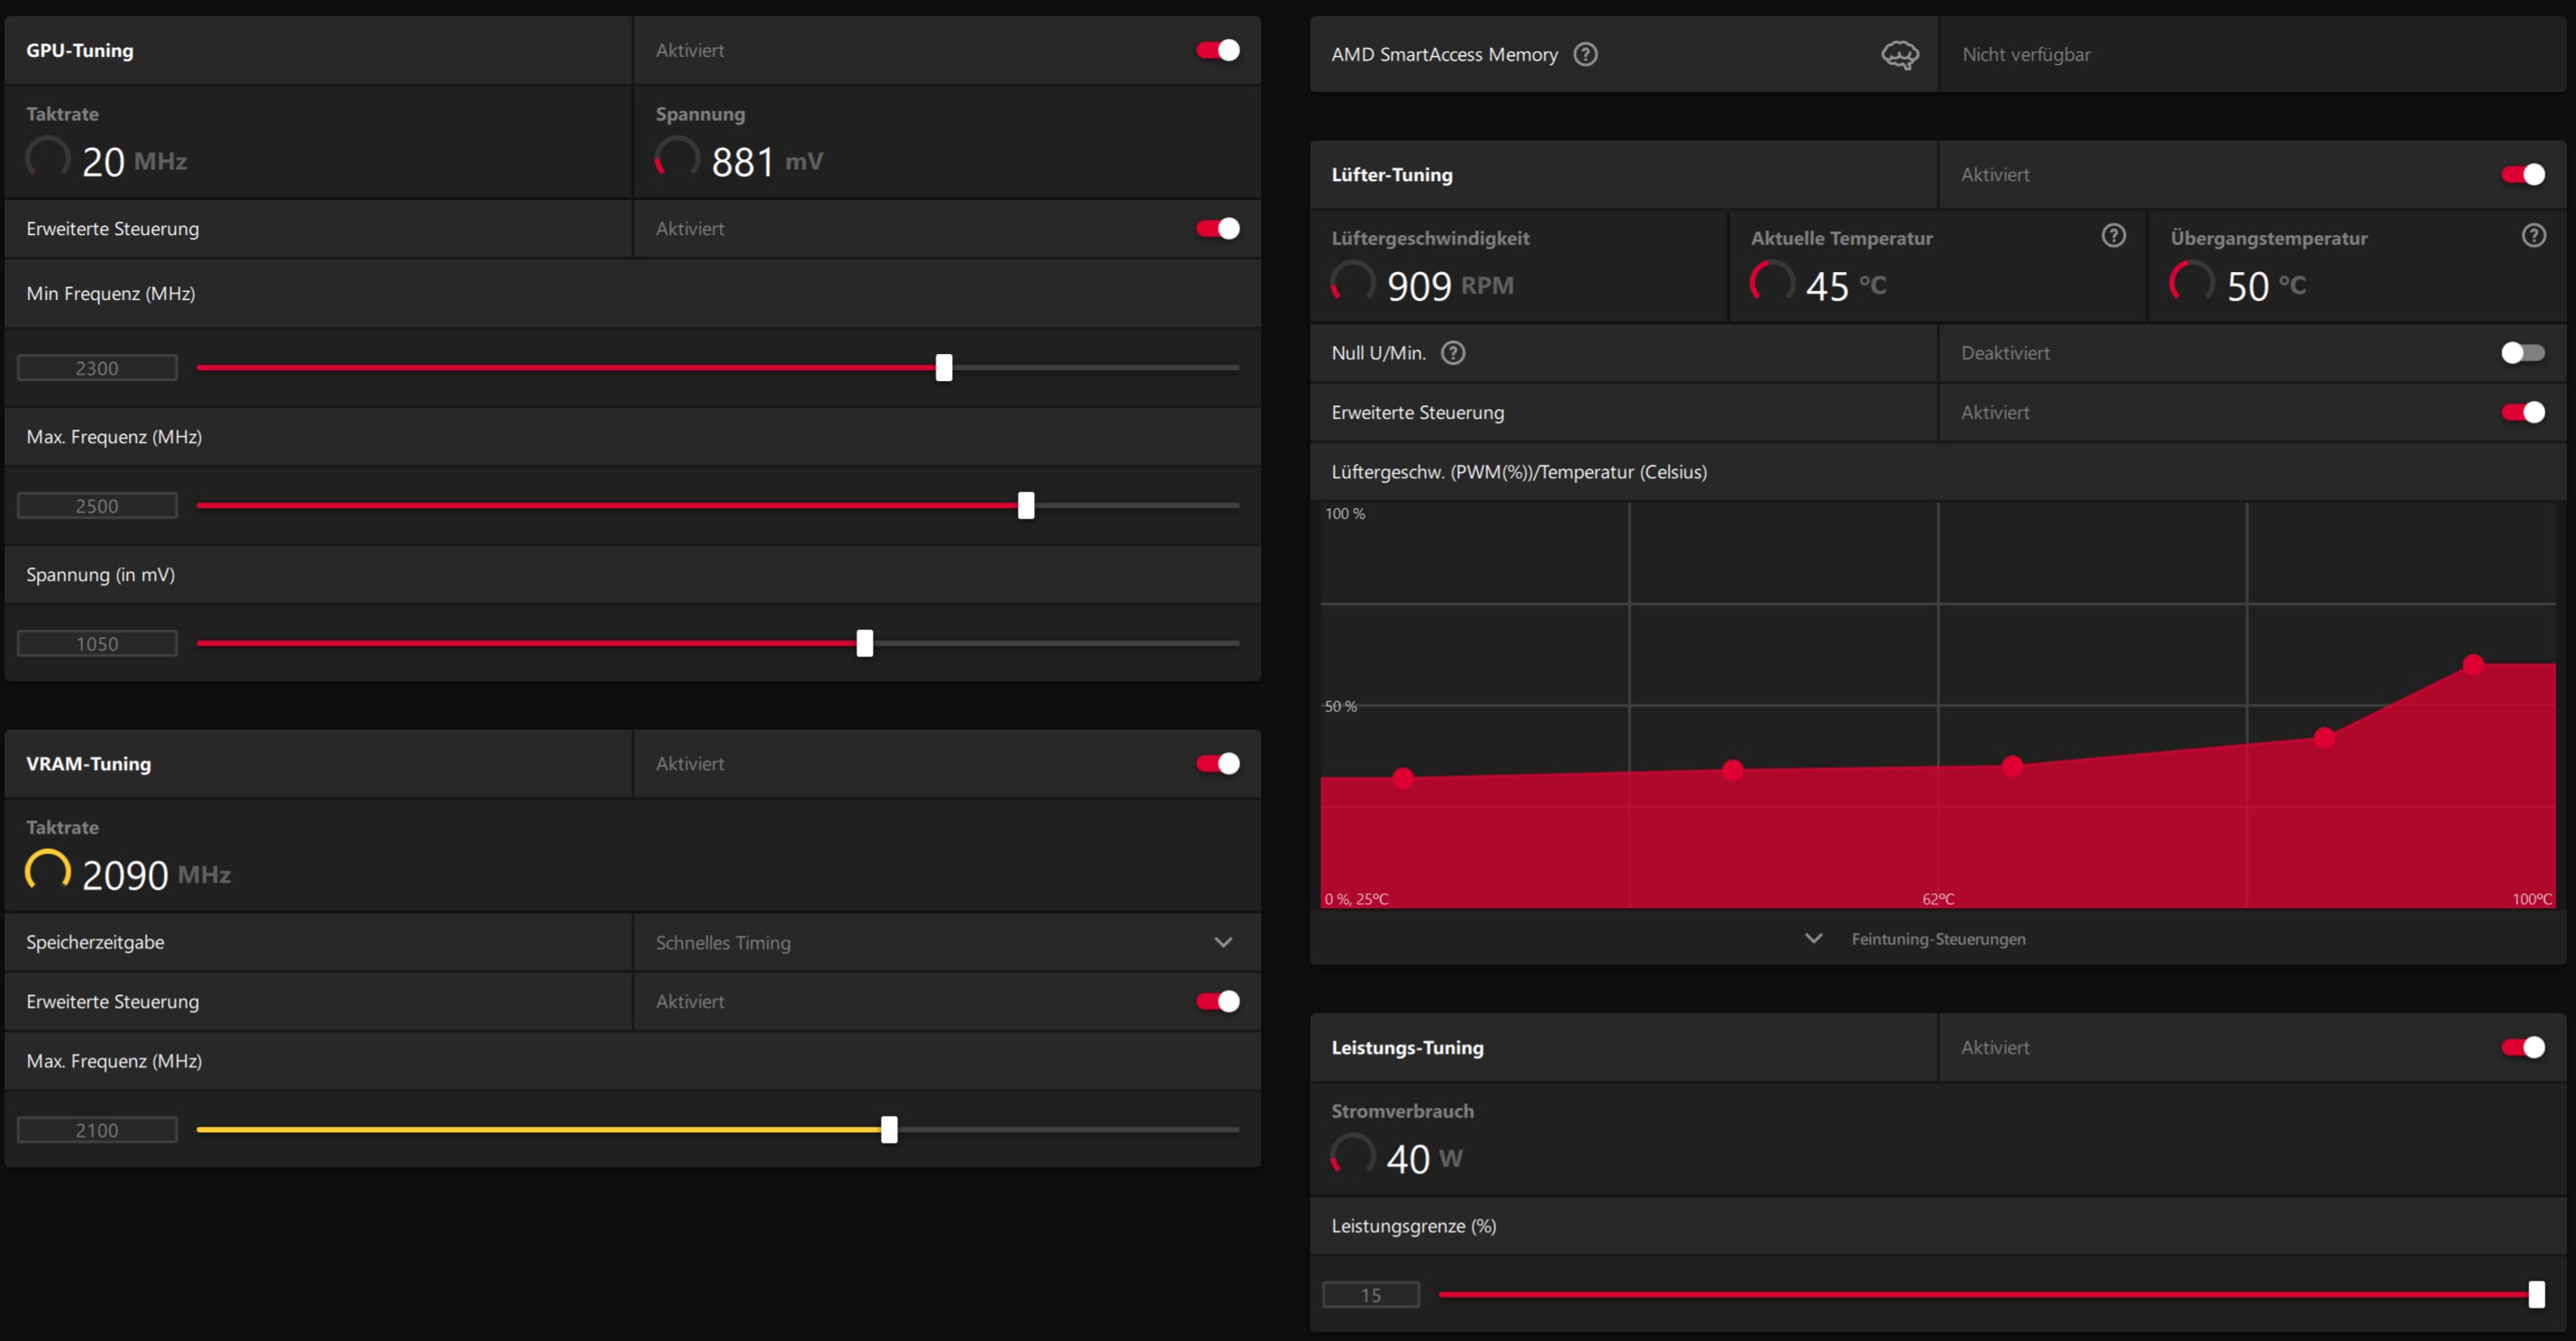Click the 100 % axis label on fan graph
Screen dimensions: 2576x1341
[x=1345, y=514]
